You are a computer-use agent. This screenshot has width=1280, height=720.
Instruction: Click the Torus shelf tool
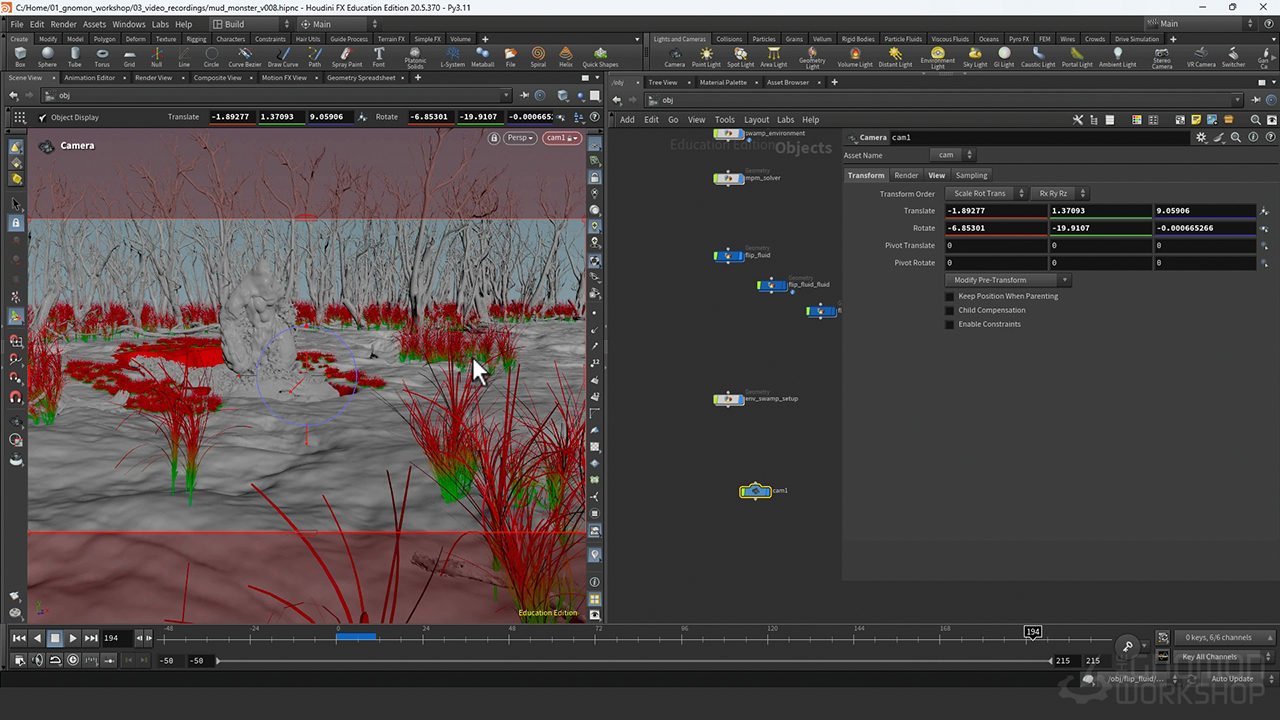click(102, 56)
